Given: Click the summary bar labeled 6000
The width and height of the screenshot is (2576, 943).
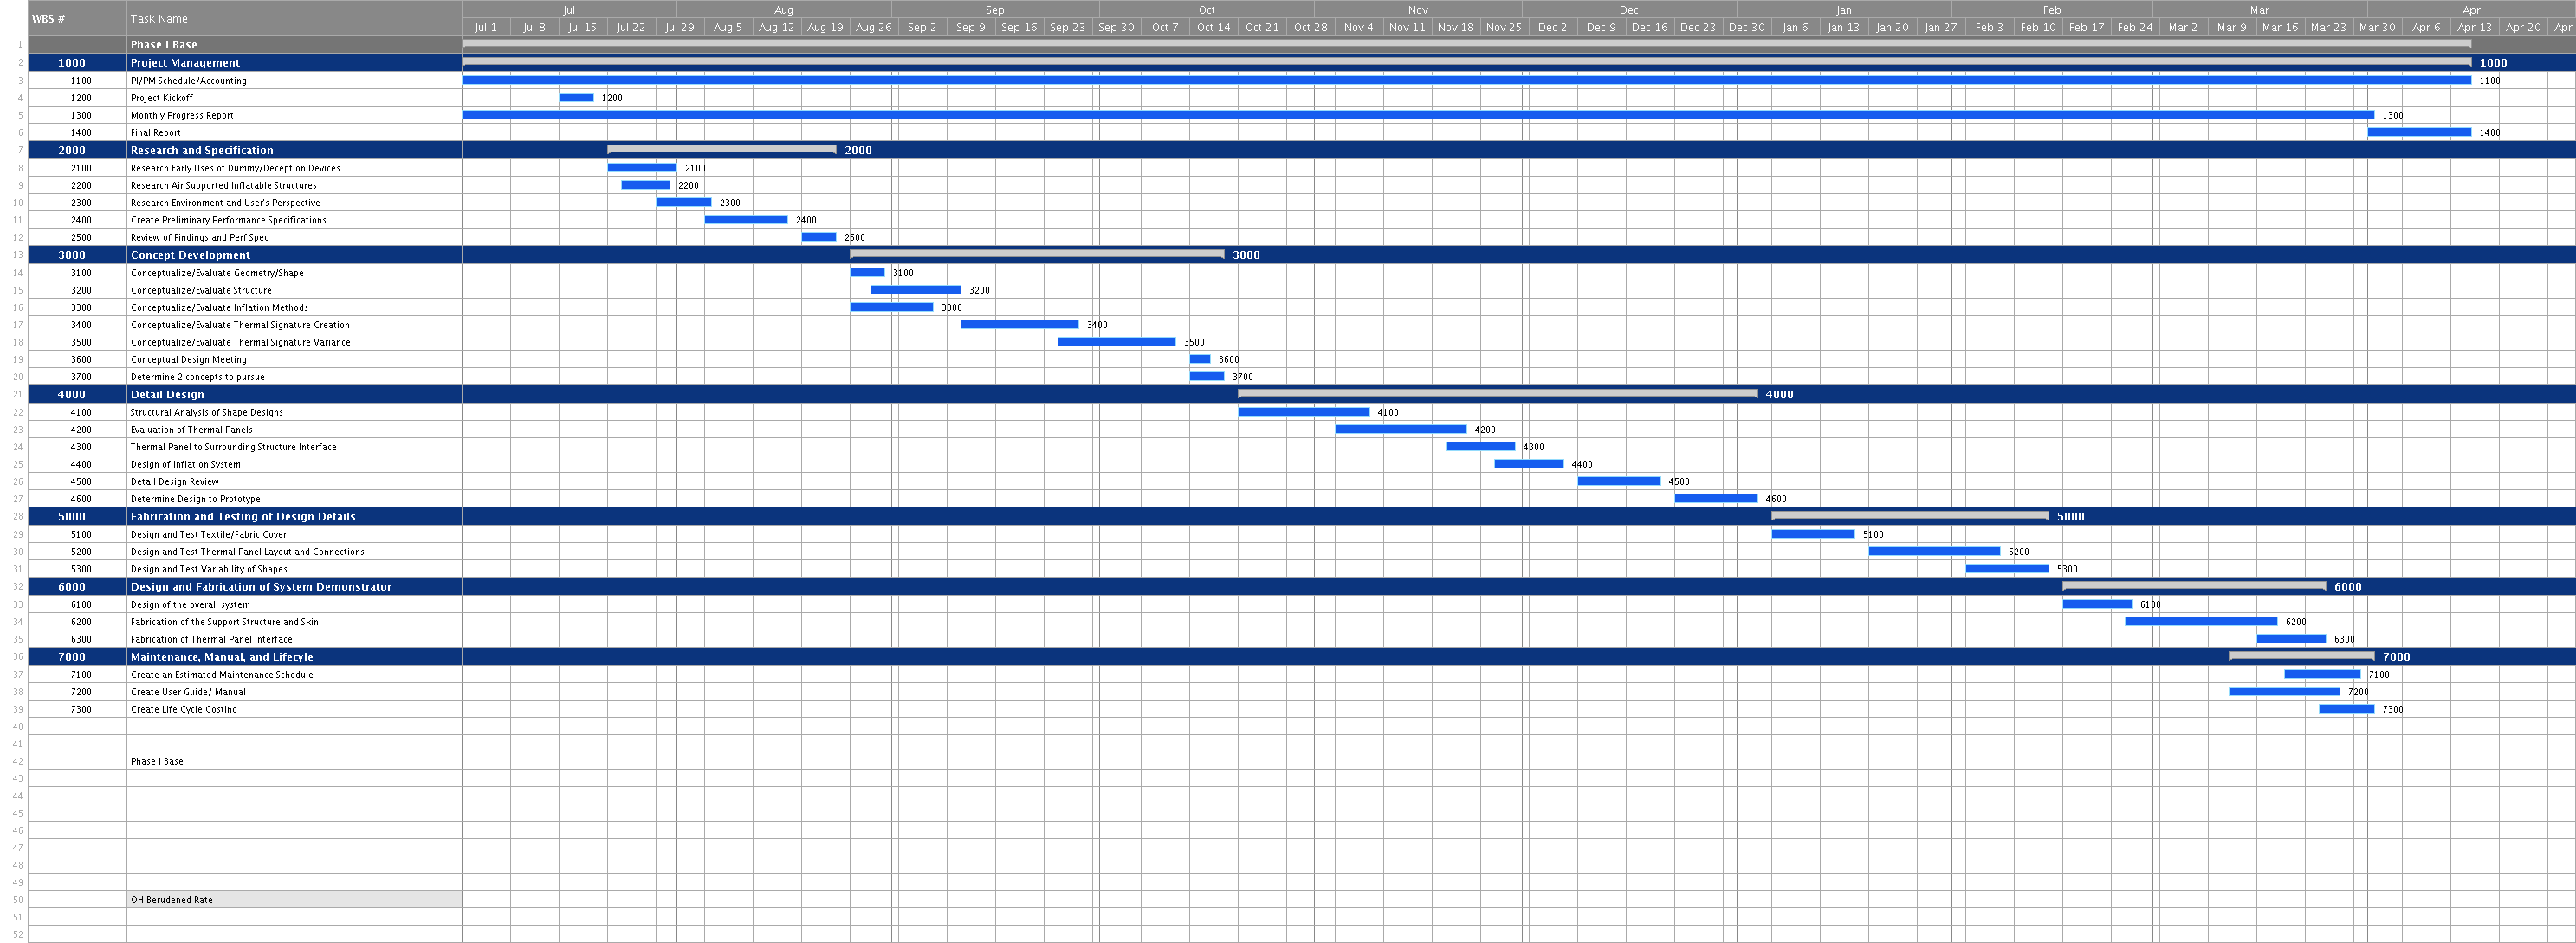Looking at the screenshot, I should pos(2194,586).
